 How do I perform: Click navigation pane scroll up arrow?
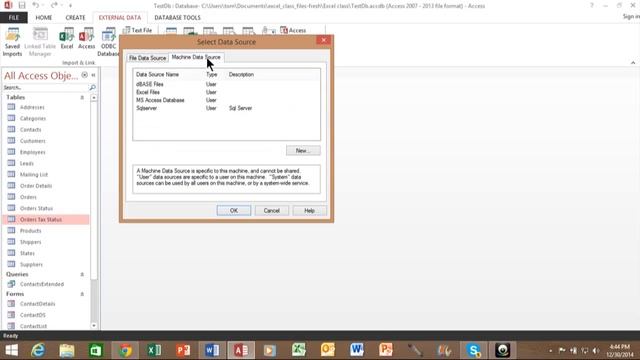[x=94, y=98]
